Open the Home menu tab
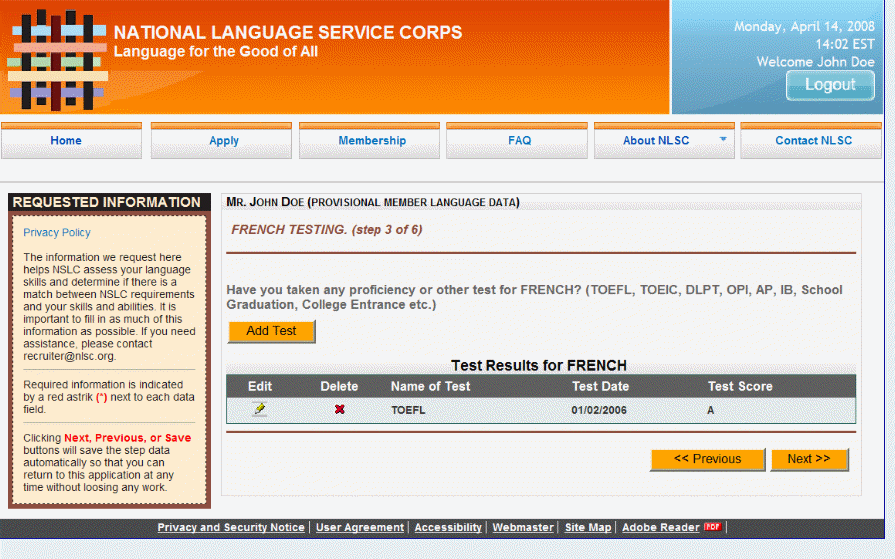Image resolution: width=895 pixels, height=559 pixels. click(71, 140)
